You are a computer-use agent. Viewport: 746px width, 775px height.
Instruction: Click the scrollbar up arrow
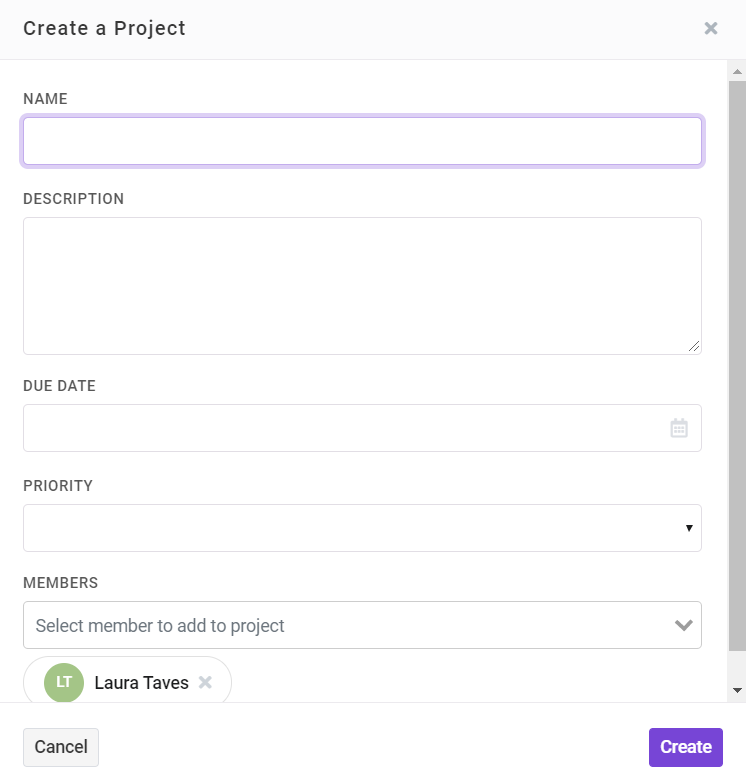pos(737,72)
